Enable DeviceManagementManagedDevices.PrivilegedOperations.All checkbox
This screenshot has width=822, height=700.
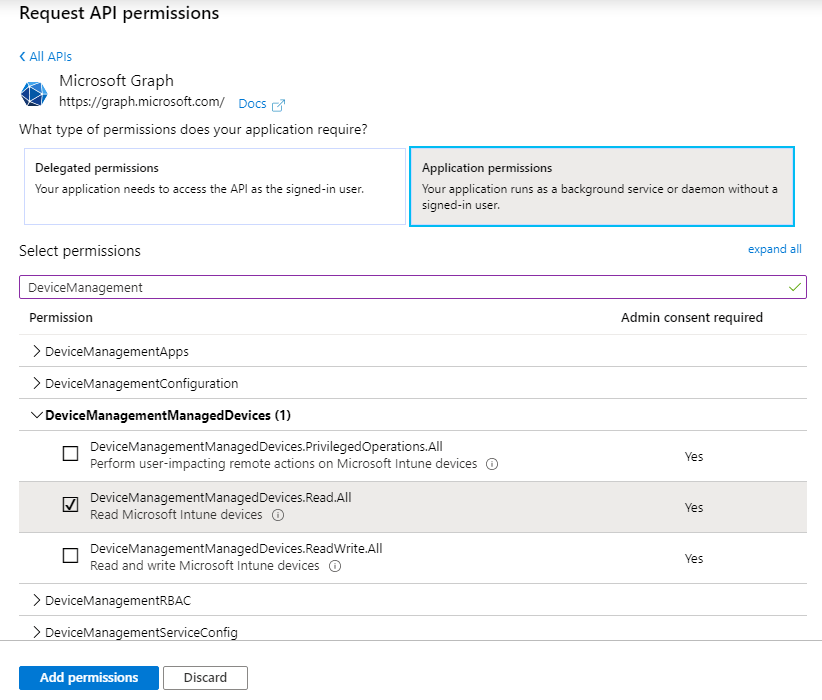(70, 454)
